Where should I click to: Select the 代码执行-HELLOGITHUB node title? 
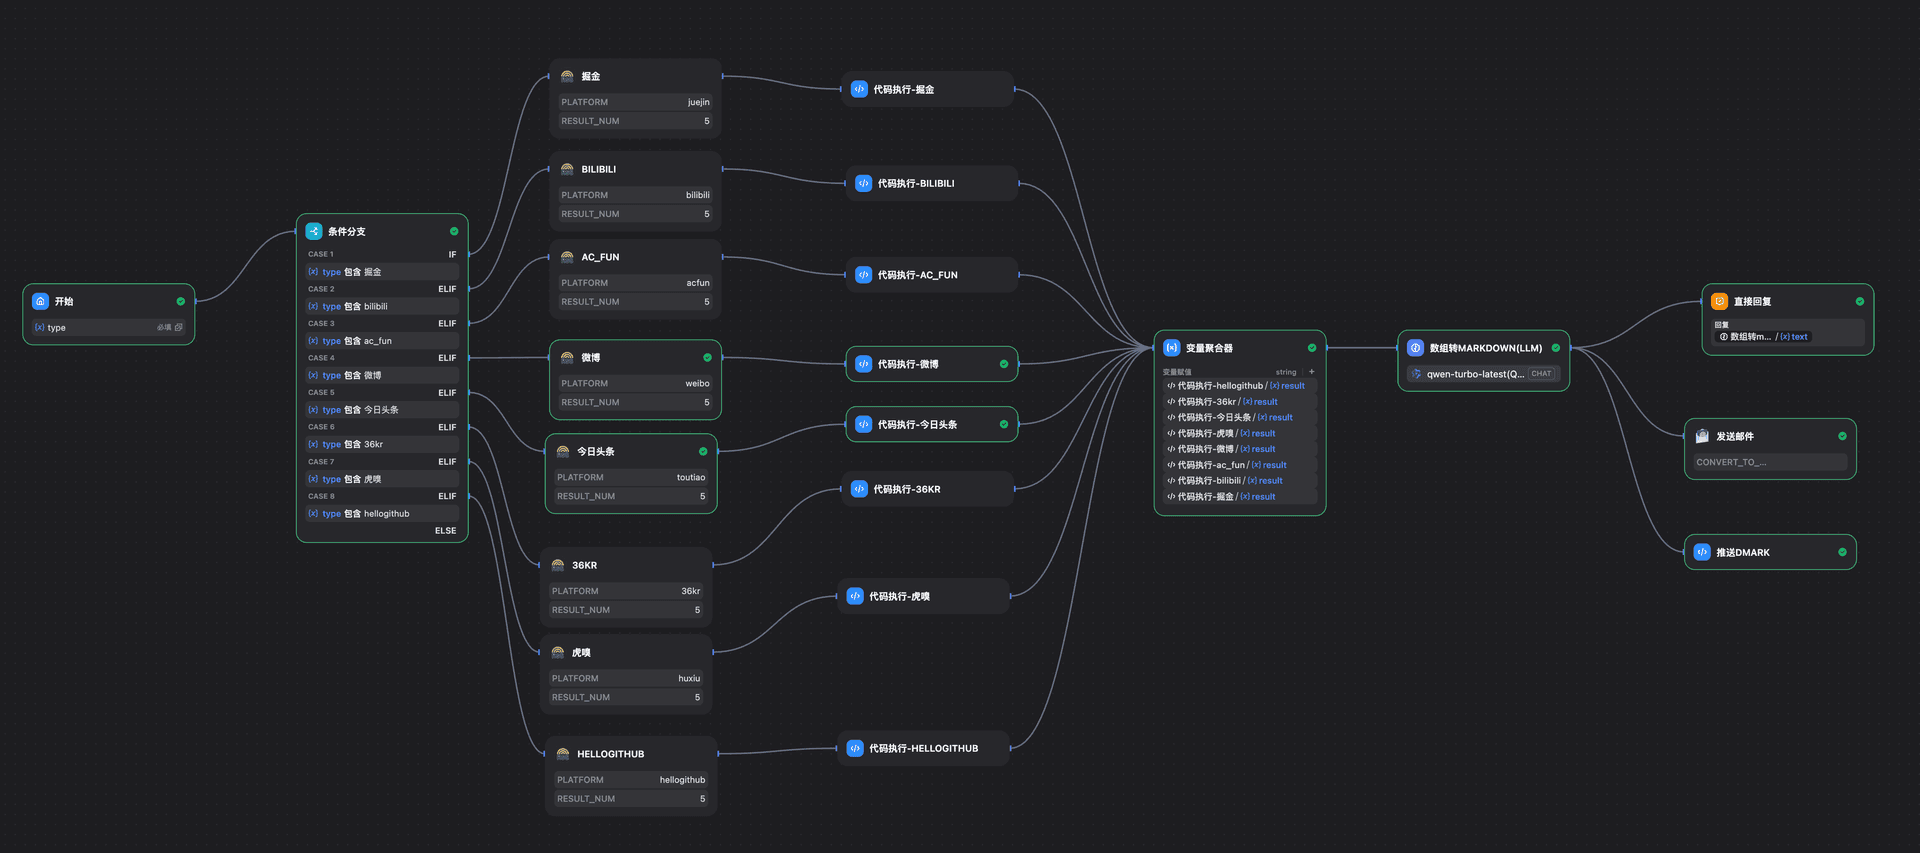923,748
